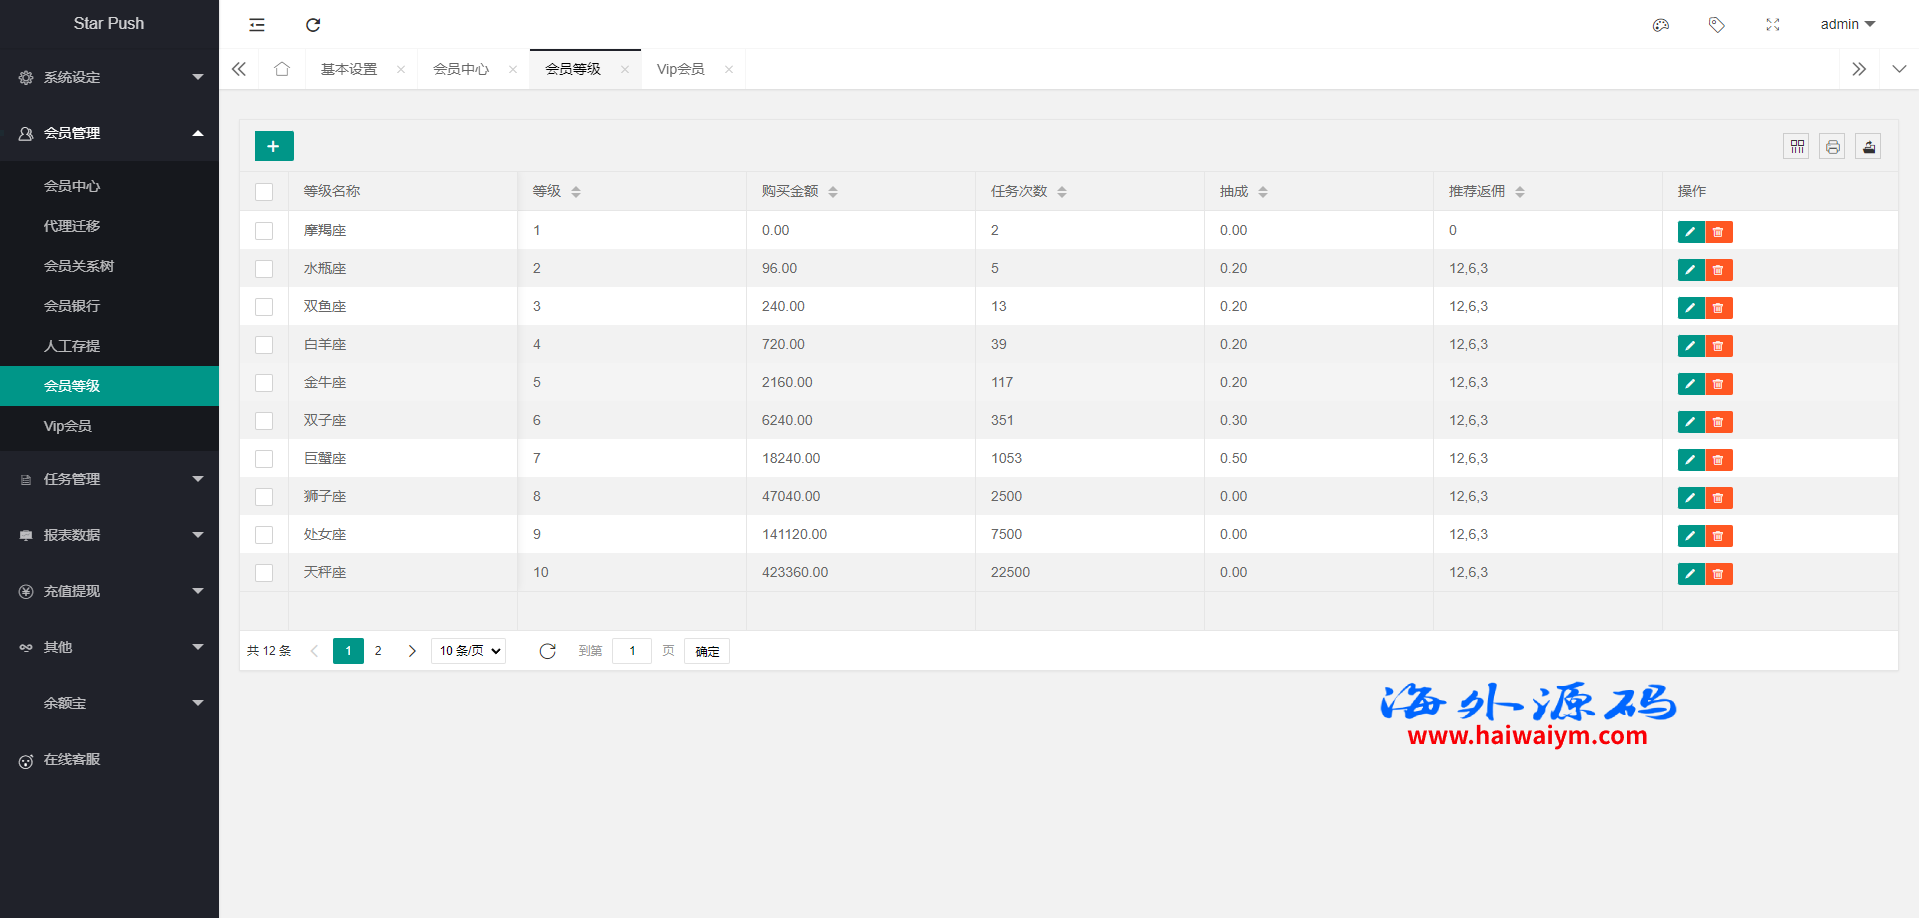Viewport: 1919px width, 918px height.
Task: Switch to the Vip会员 tab
Action: [x=680, y=69]
